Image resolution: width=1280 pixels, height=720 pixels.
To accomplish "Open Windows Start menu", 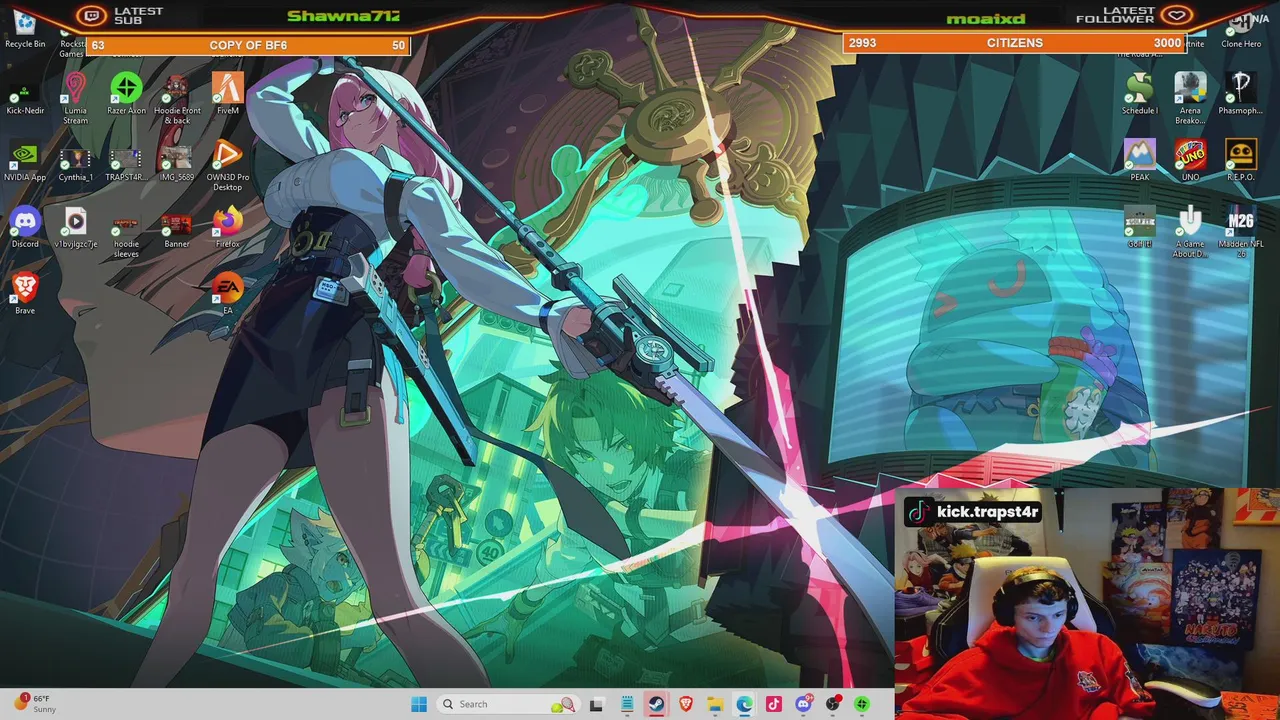I will coord(419,704).
